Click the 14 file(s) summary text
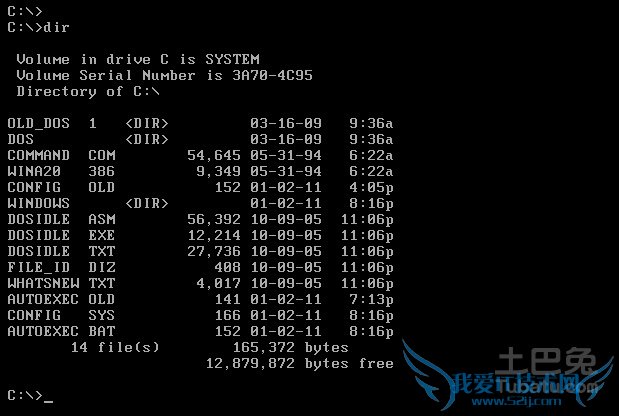 [115, 347]
